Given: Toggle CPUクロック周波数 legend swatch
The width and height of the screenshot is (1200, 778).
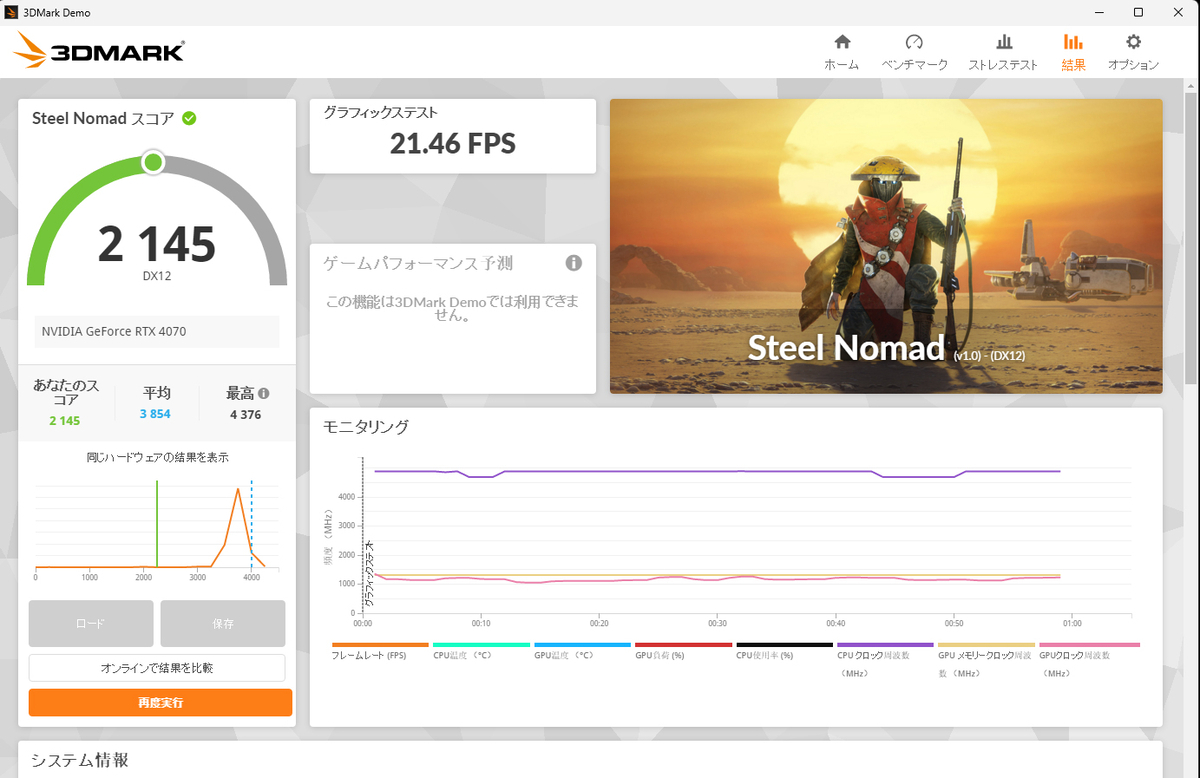Looking at the screenshot, I should [885, 645].
